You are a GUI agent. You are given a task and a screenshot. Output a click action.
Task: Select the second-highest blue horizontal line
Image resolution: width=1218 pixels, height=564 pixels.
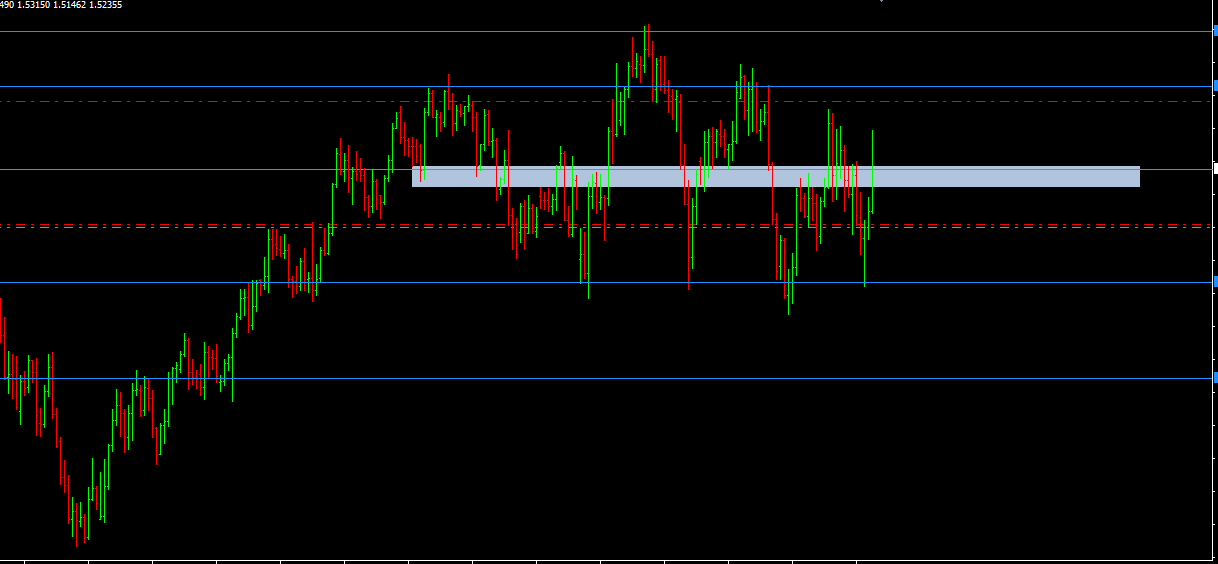pos(606,87)
